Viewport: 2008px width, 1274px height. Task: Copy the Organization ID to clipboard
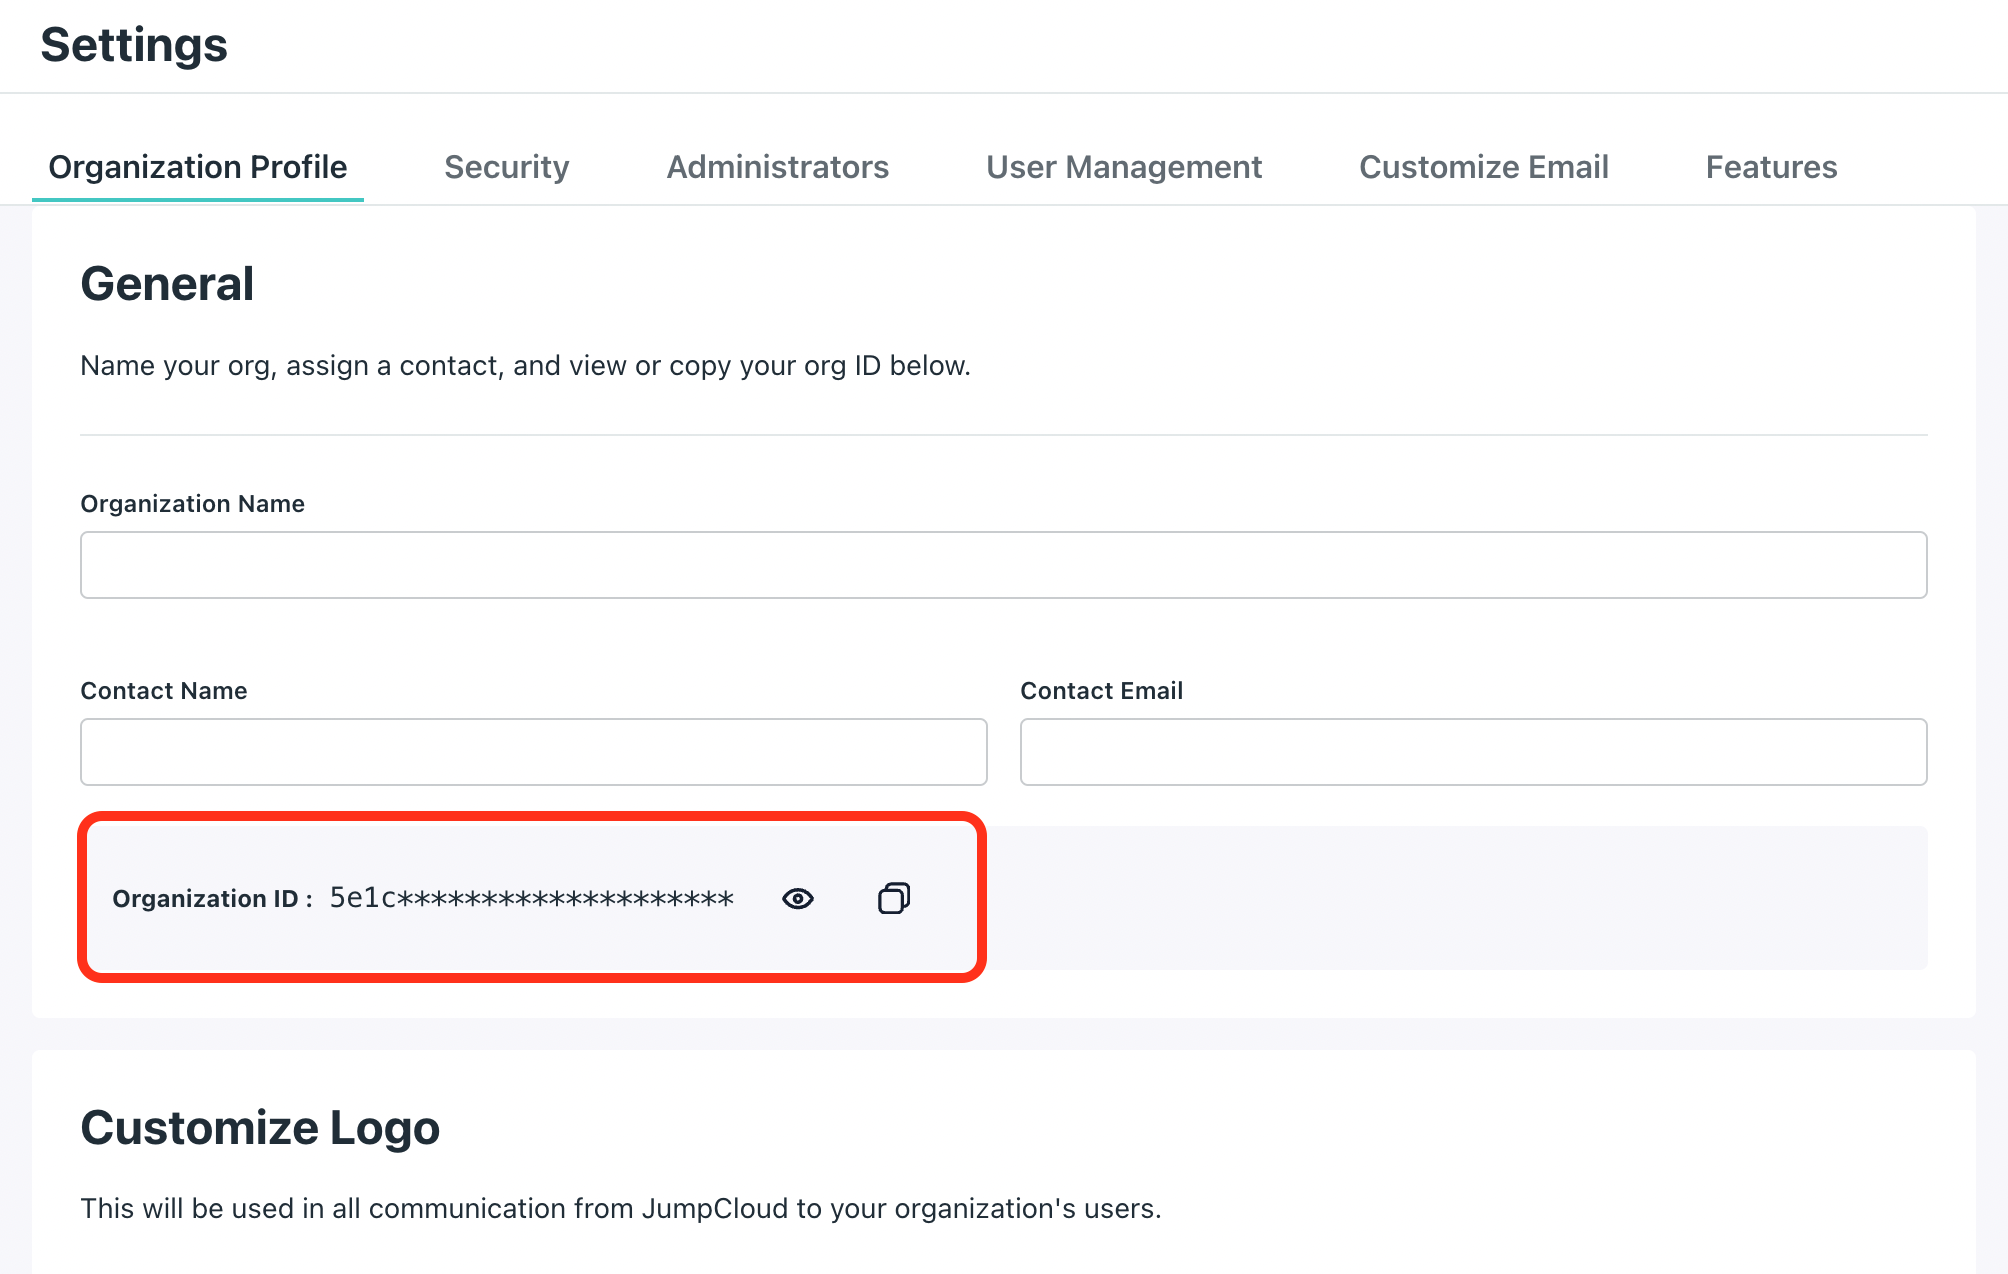(893, 898)
